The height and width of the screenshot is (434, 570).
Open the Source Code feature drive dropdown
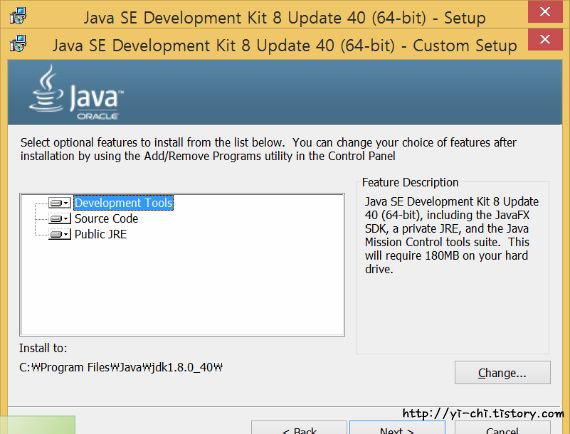[x=60, y=219]
